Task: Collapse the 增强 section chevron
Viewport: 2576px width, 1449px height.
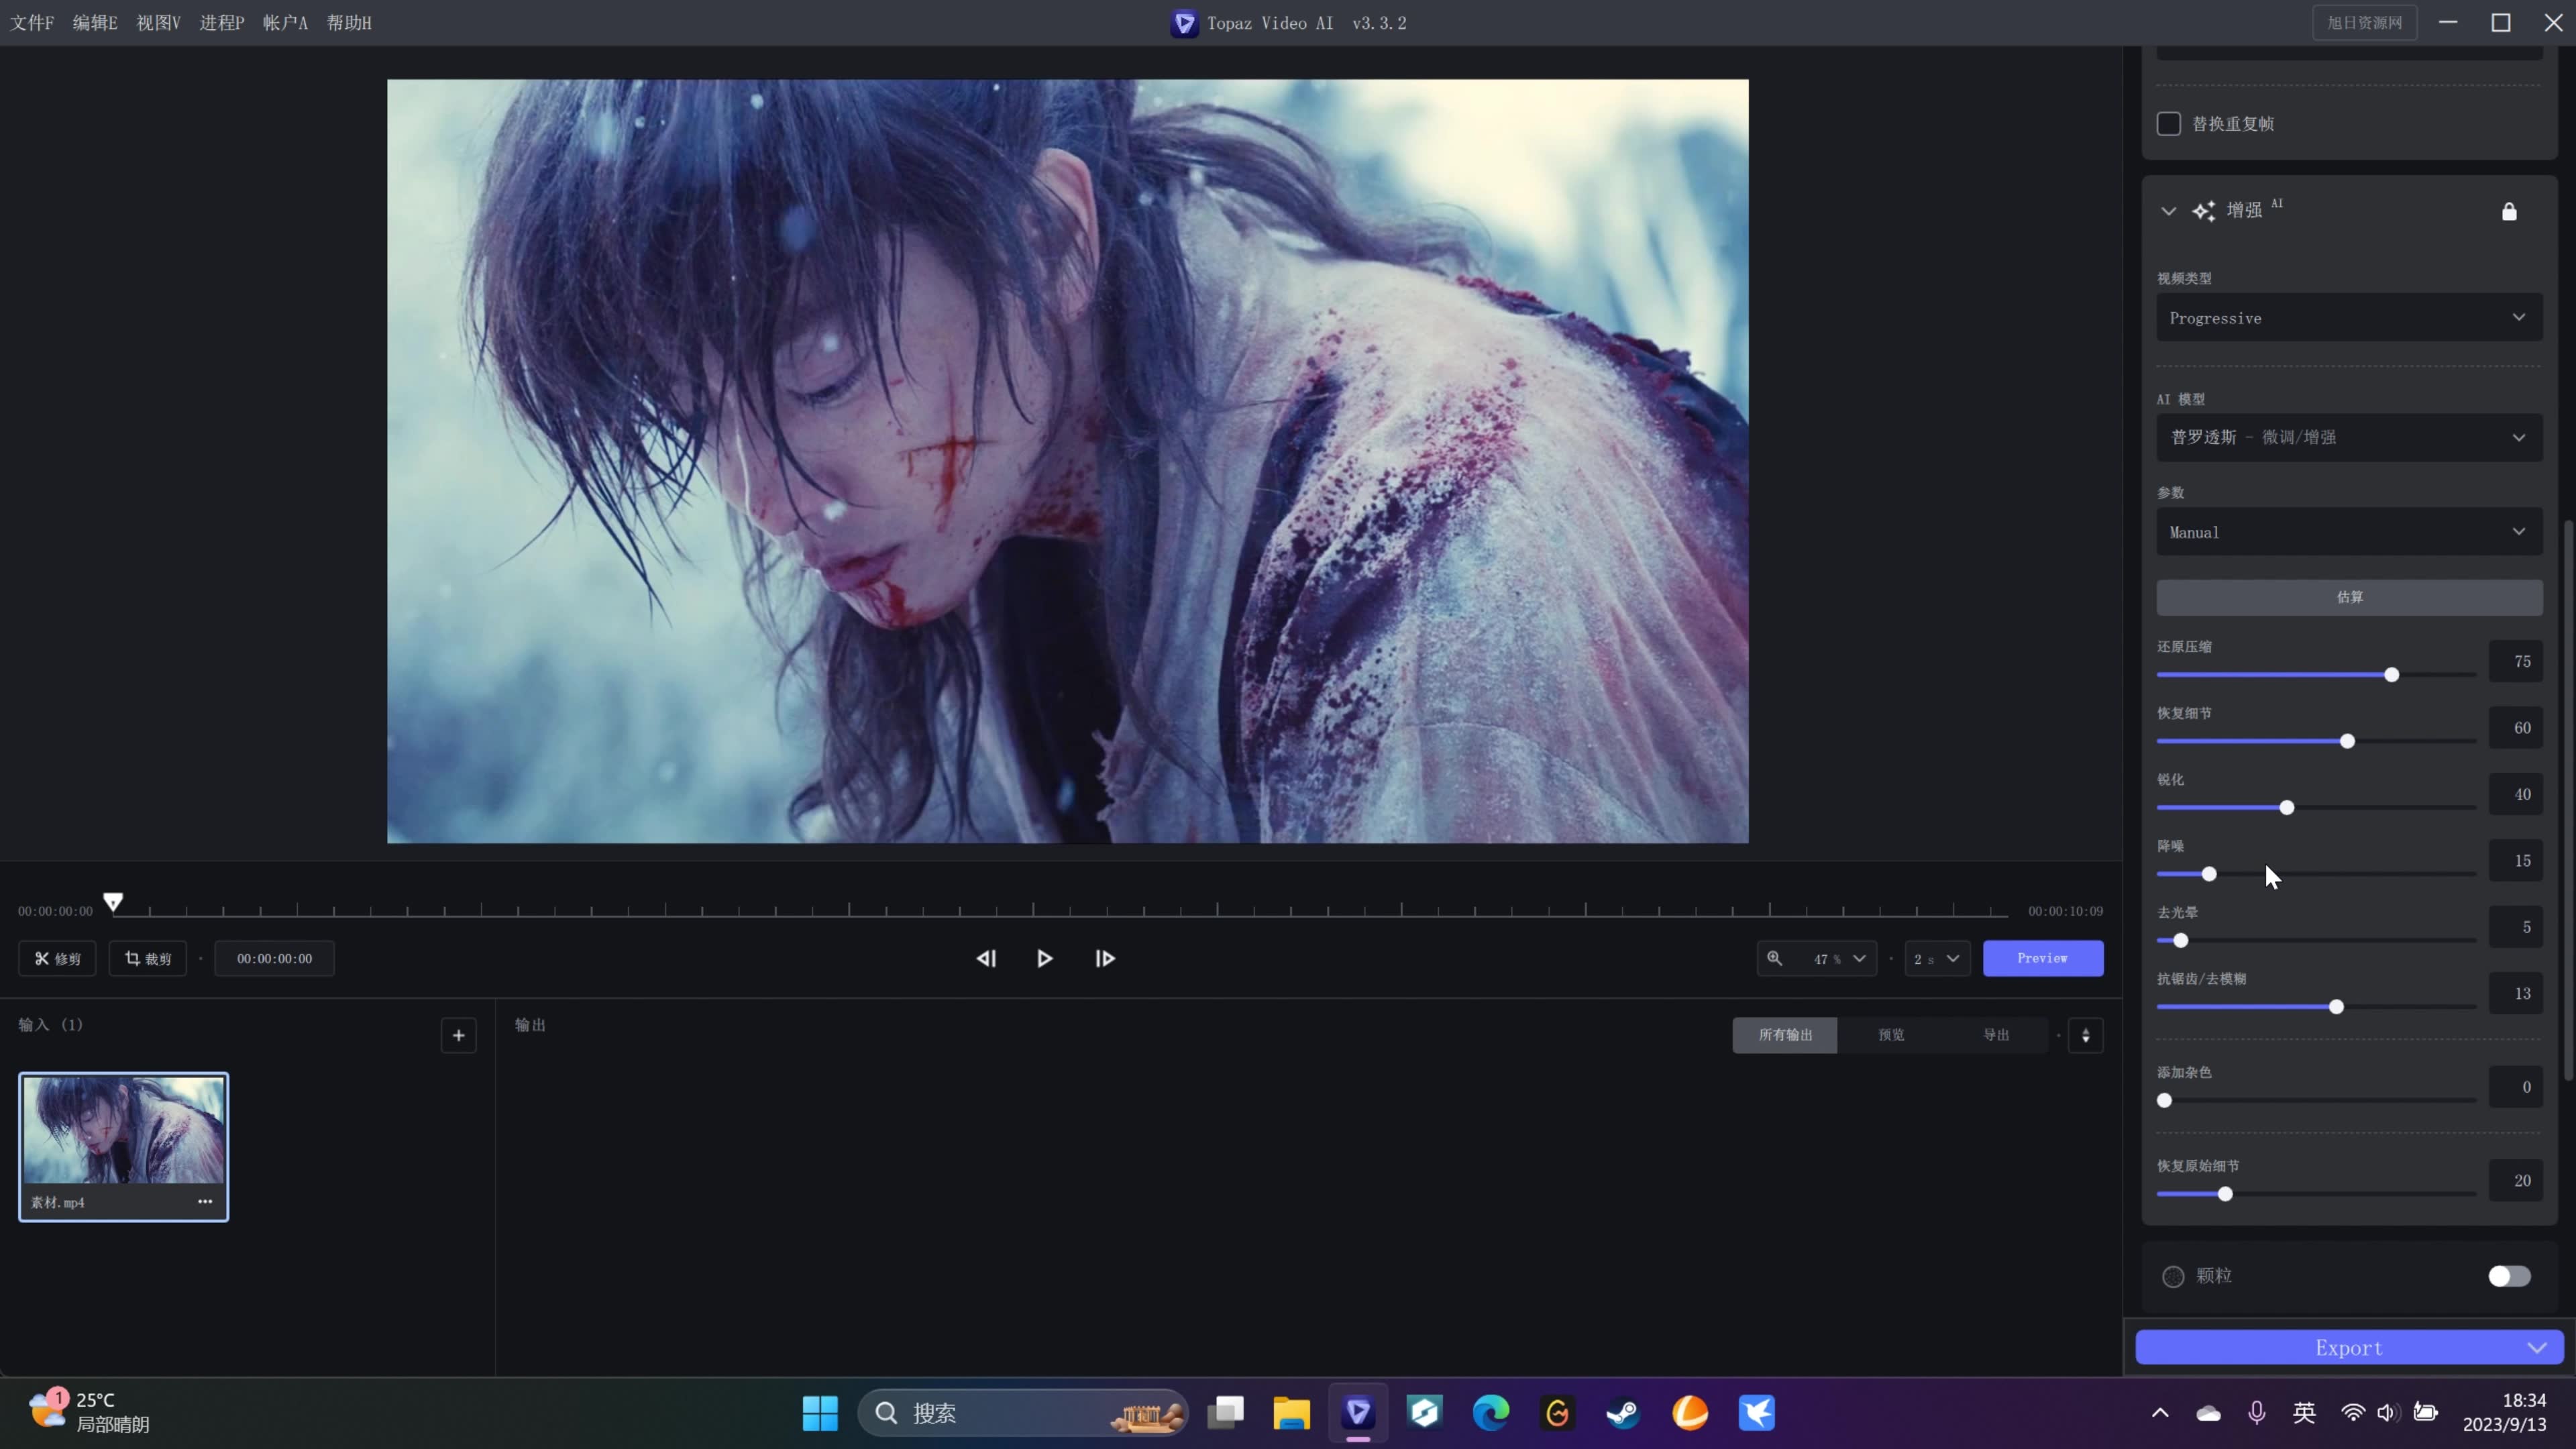Action: (2168, 211)
